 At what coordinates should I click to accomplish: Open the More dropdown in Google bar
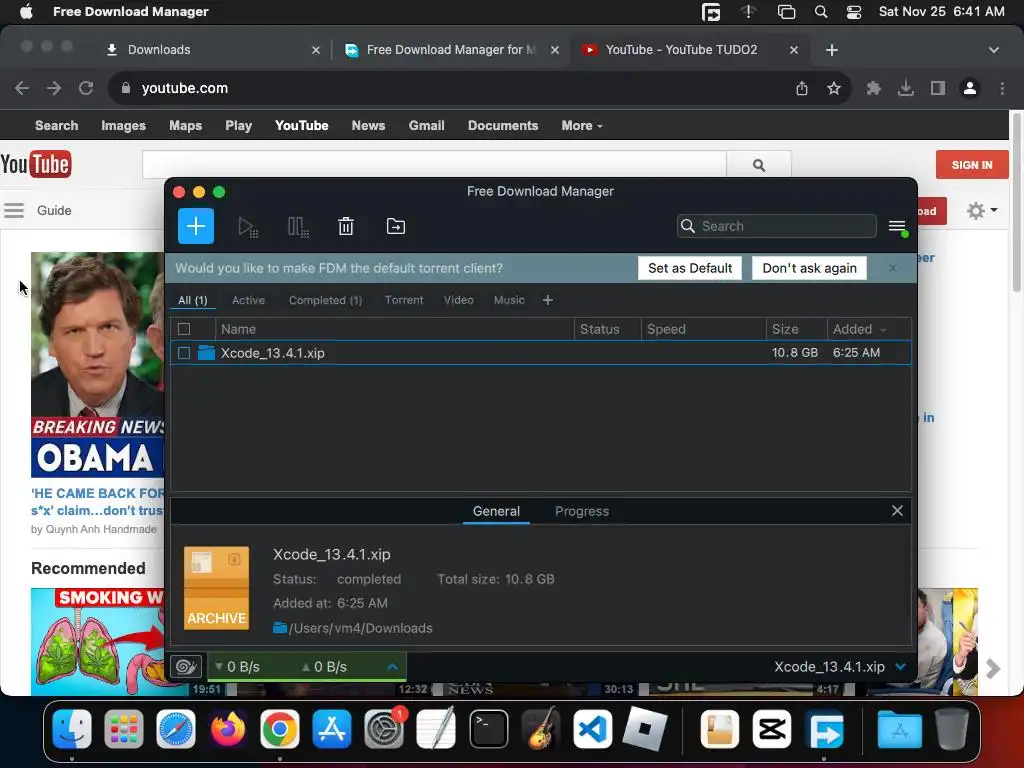pyautogui.click(x=581, y=125)
